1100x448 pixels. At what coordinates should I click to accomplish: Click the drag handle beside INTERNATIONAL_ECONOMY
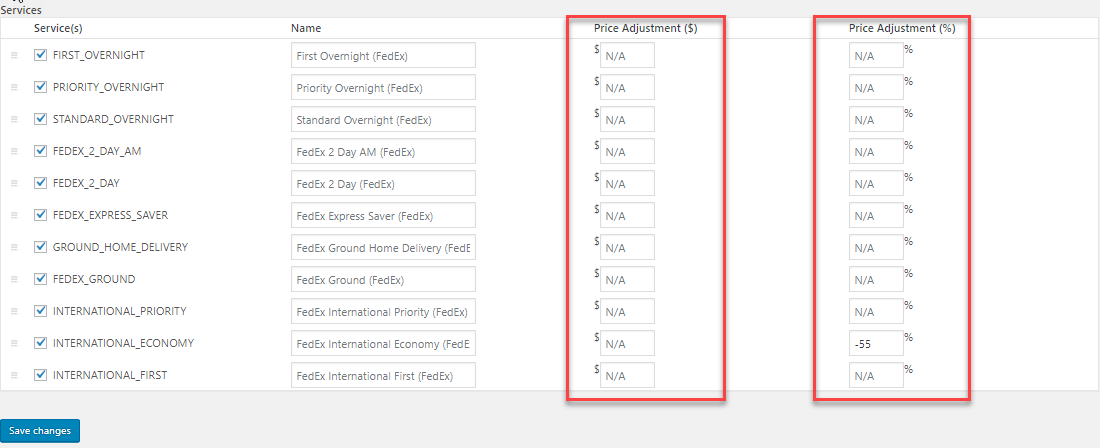tap(14, 344)
